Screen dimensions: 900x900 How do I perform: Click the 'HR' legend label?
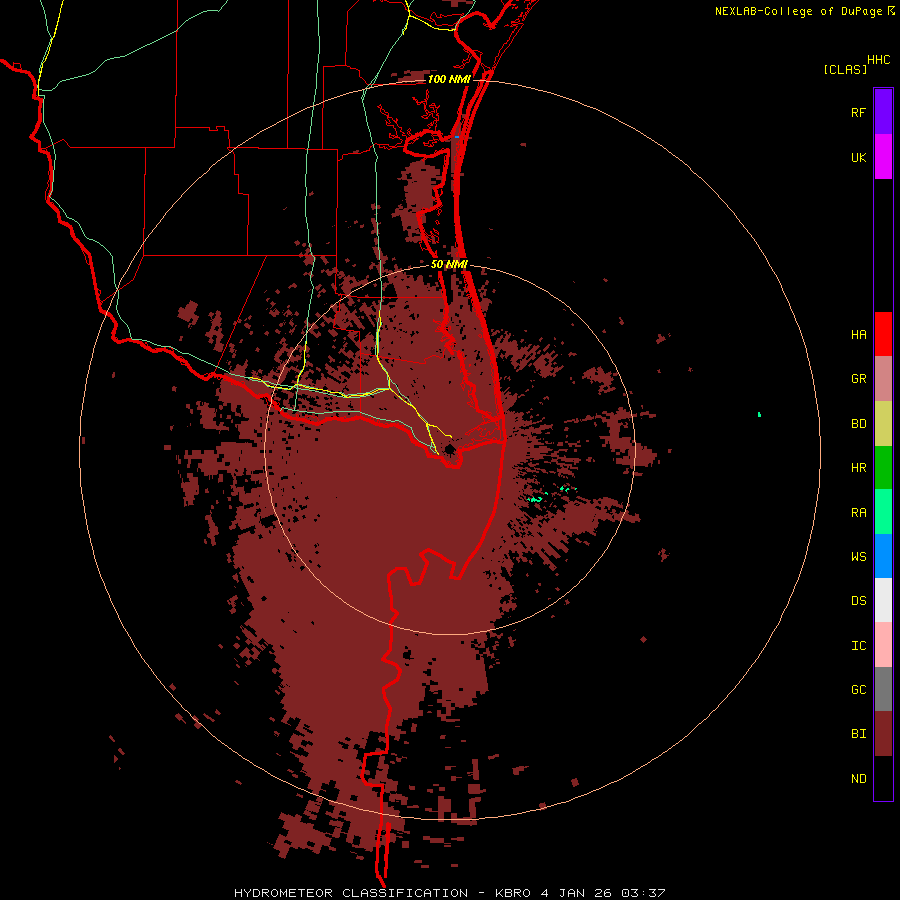pos(858,468)
